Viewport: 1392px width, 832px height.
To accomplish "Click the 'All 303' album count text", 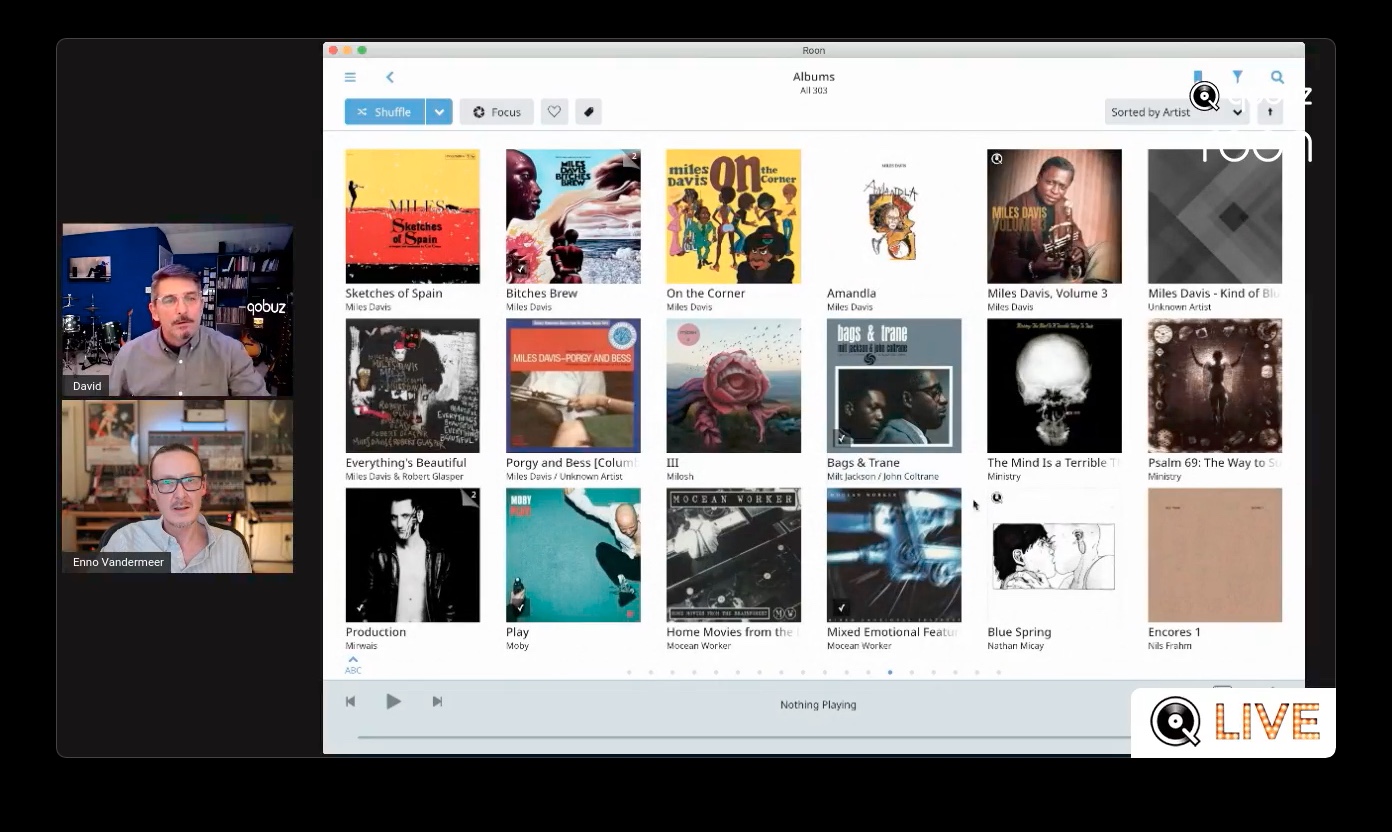I will [814, 91].
